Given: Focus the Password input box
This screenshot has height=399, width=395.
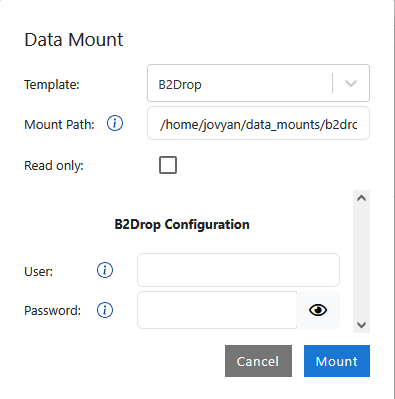Looking at the screenshot, I should [x=217, y=310].
